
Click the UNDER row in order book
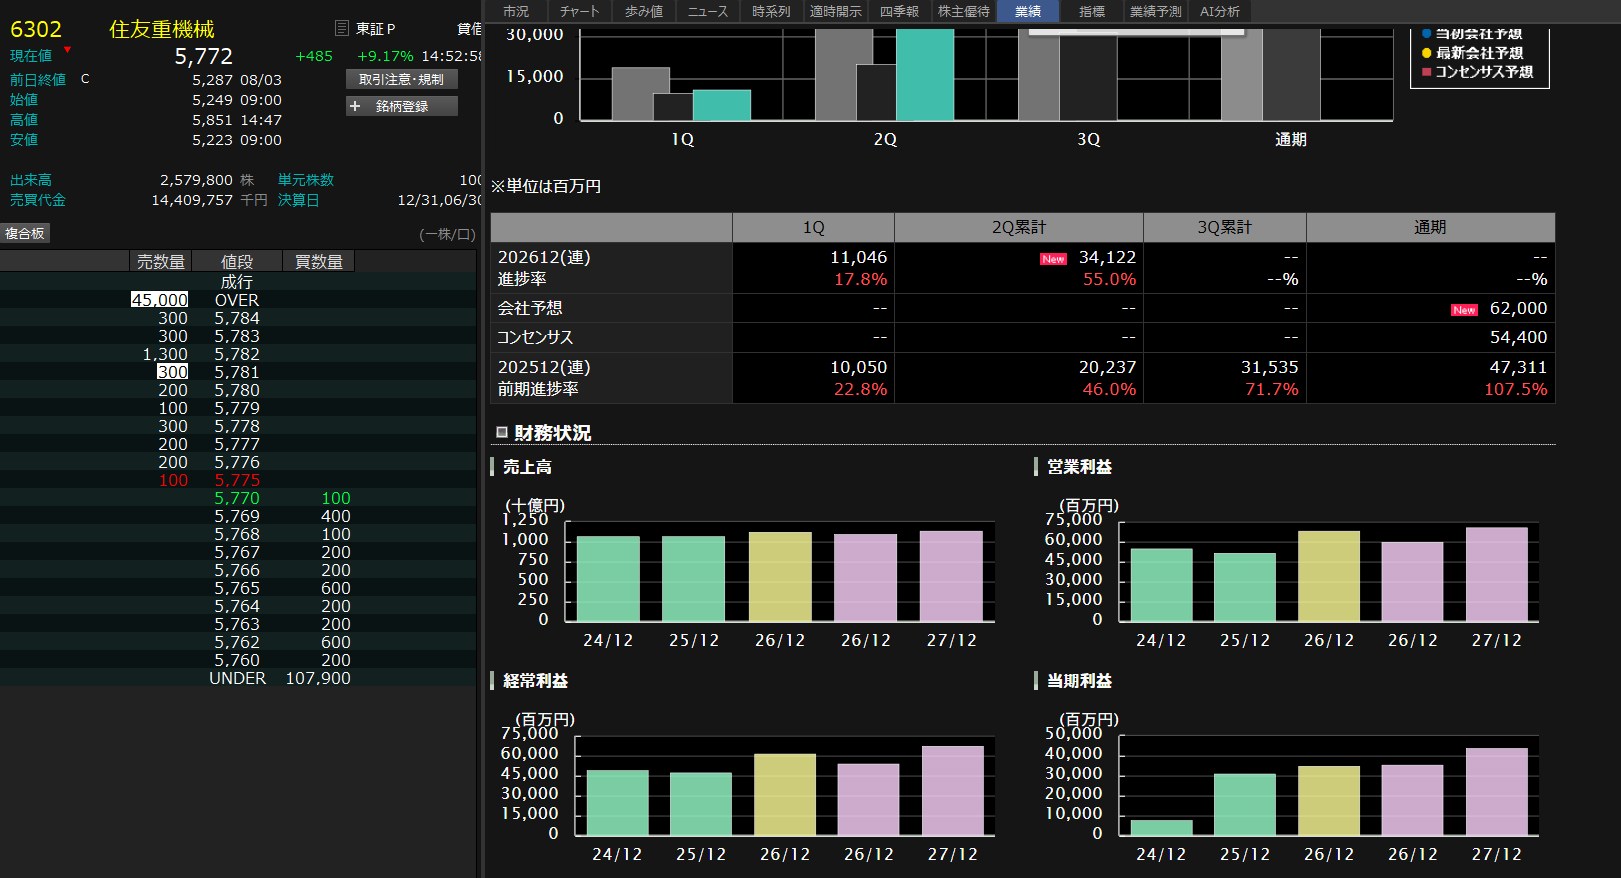tap(238, 678)
